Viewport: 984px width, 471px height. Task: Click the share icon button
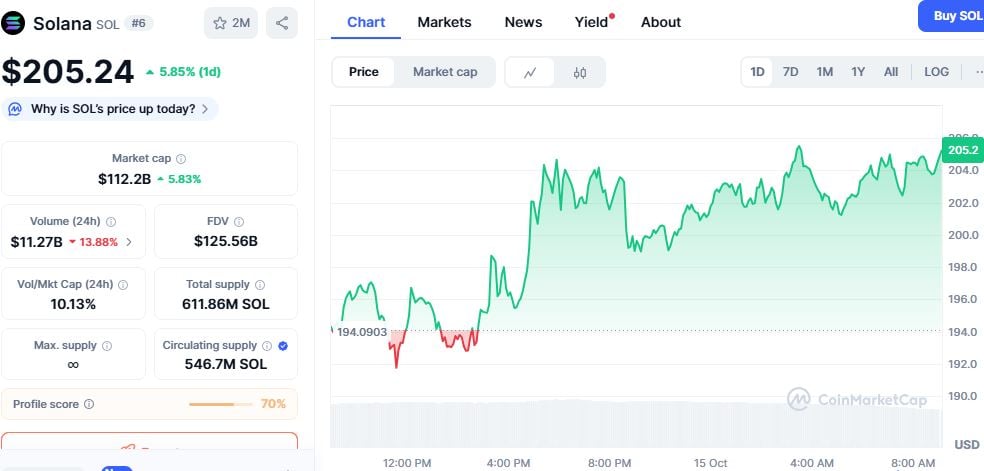(x=282, y=23)
